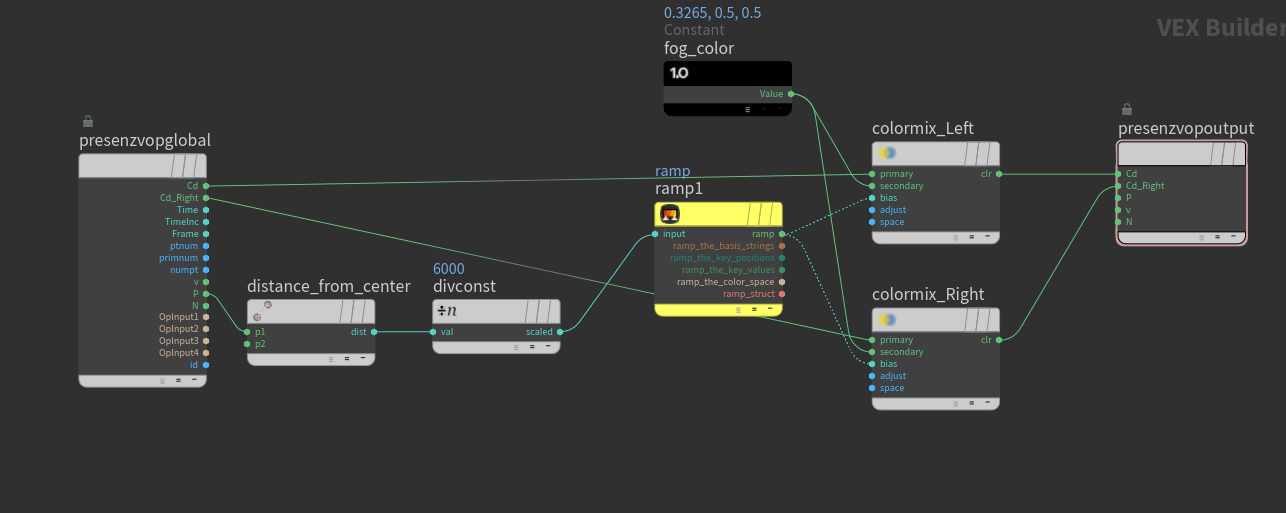Click the p1 input port on distance_from_center
This screenshot has height=513, width=1286.
pyautogui.click(x=247, y=332)
